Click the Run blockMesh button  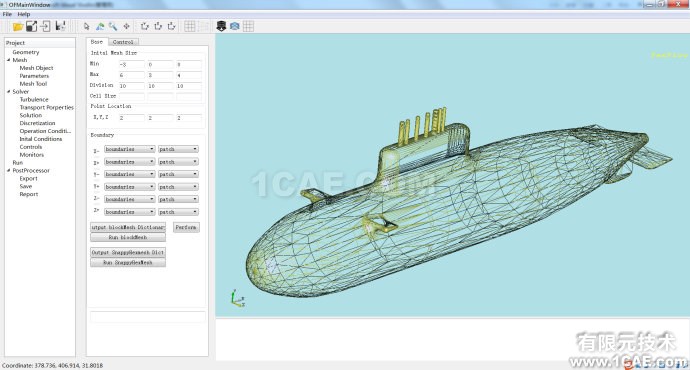pos(128,237)
